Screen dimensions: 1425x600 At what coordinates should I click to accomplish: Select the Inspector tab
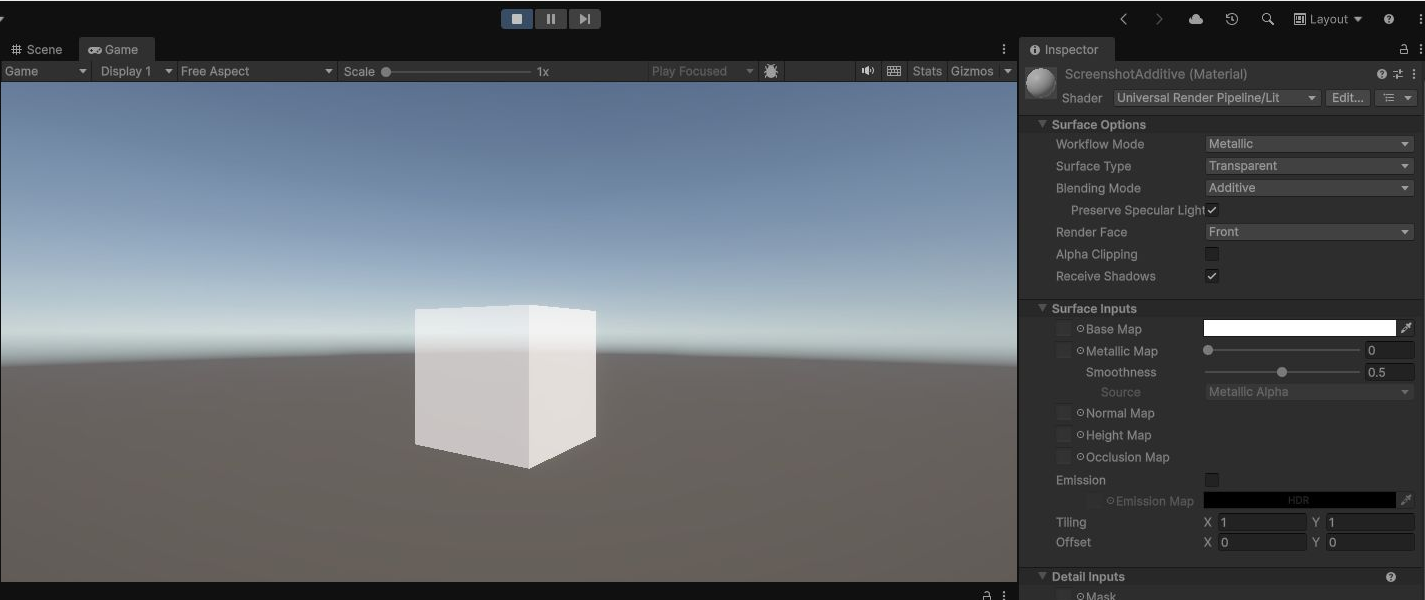click(1064, 49)
